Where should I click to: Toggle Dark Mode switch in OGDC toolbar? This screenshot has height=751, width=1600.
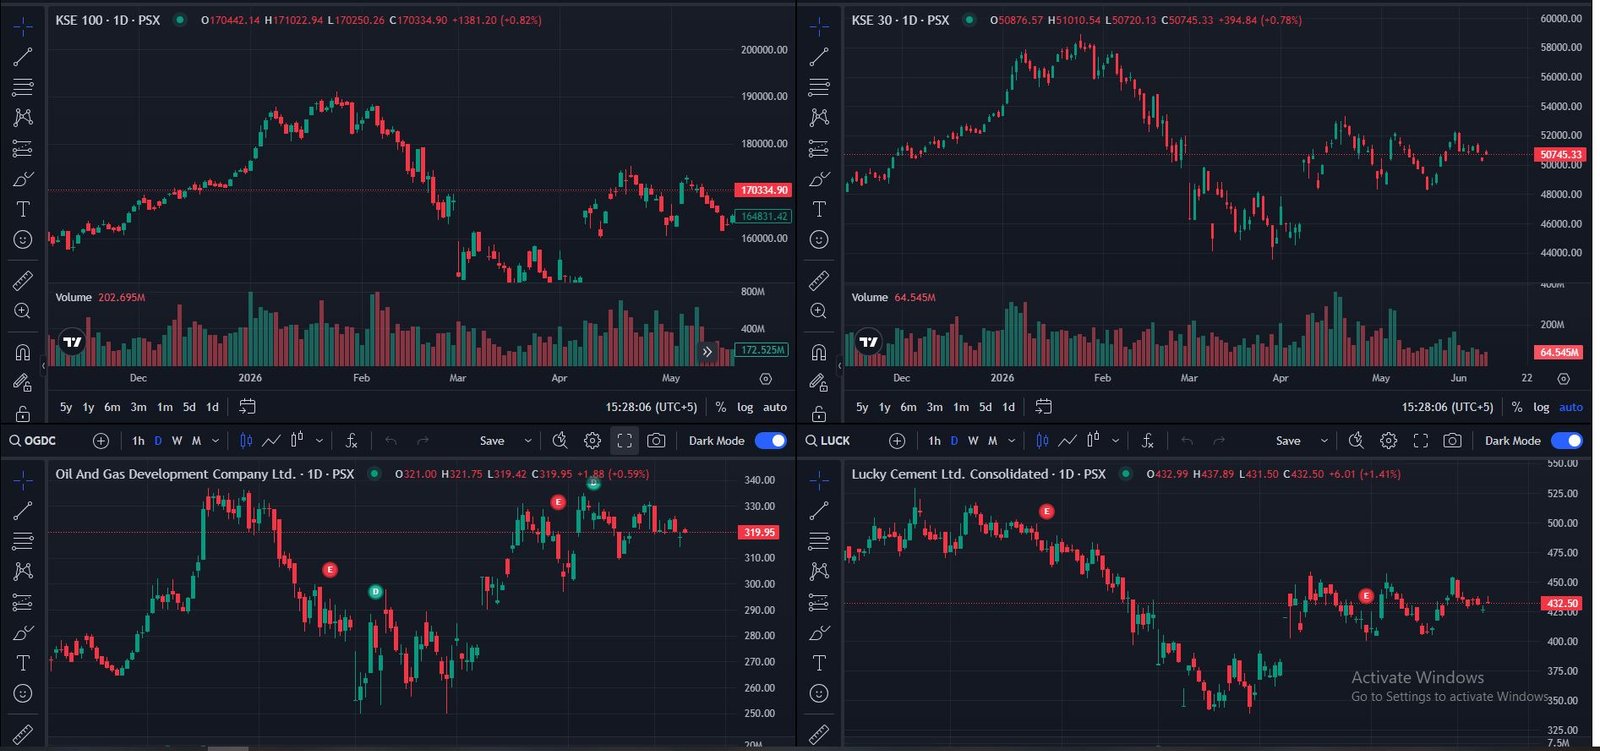771,440
